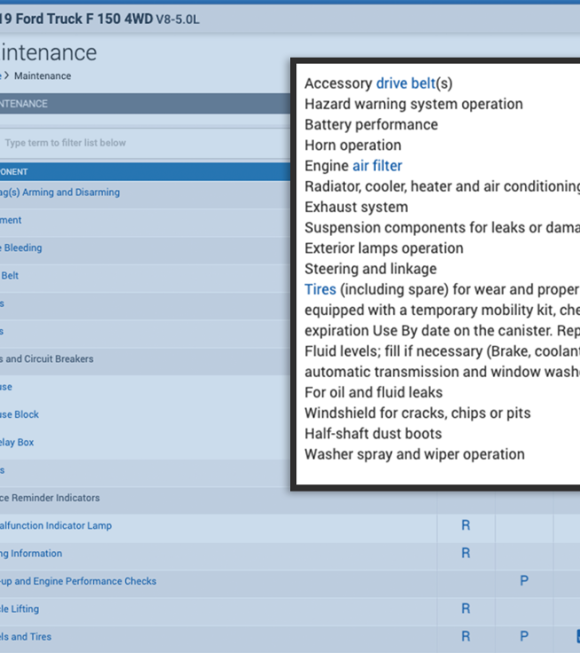Click 'Steering and linkage' text
The width and height of the screenshot is (580, 653).
point(371,269)
